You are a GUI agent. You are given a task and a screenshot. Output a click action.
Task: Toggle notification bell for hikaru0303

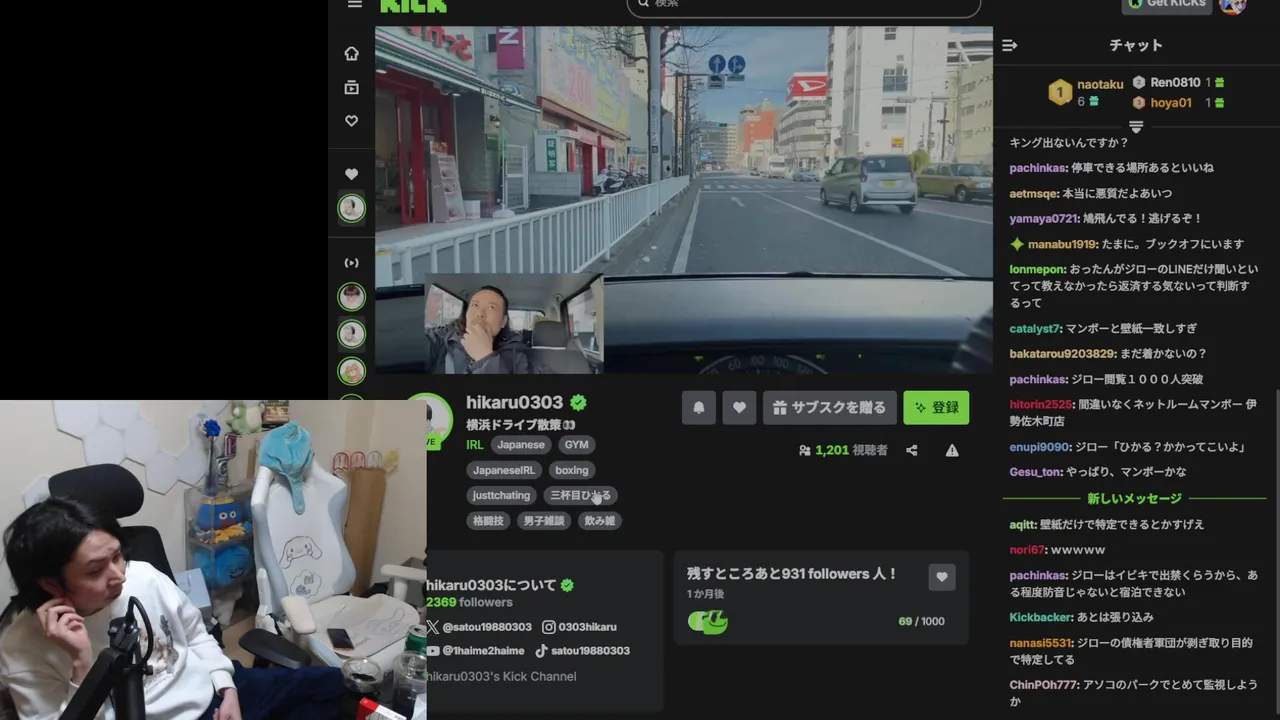tap(699, 408)
